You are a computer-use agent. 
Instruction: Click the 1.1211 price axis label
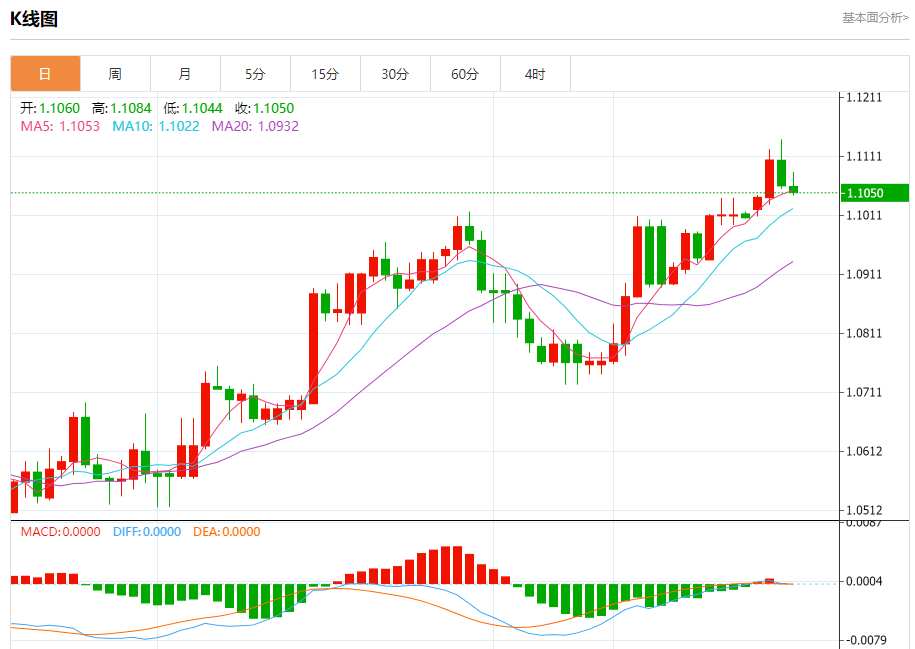tap(864, 97)
